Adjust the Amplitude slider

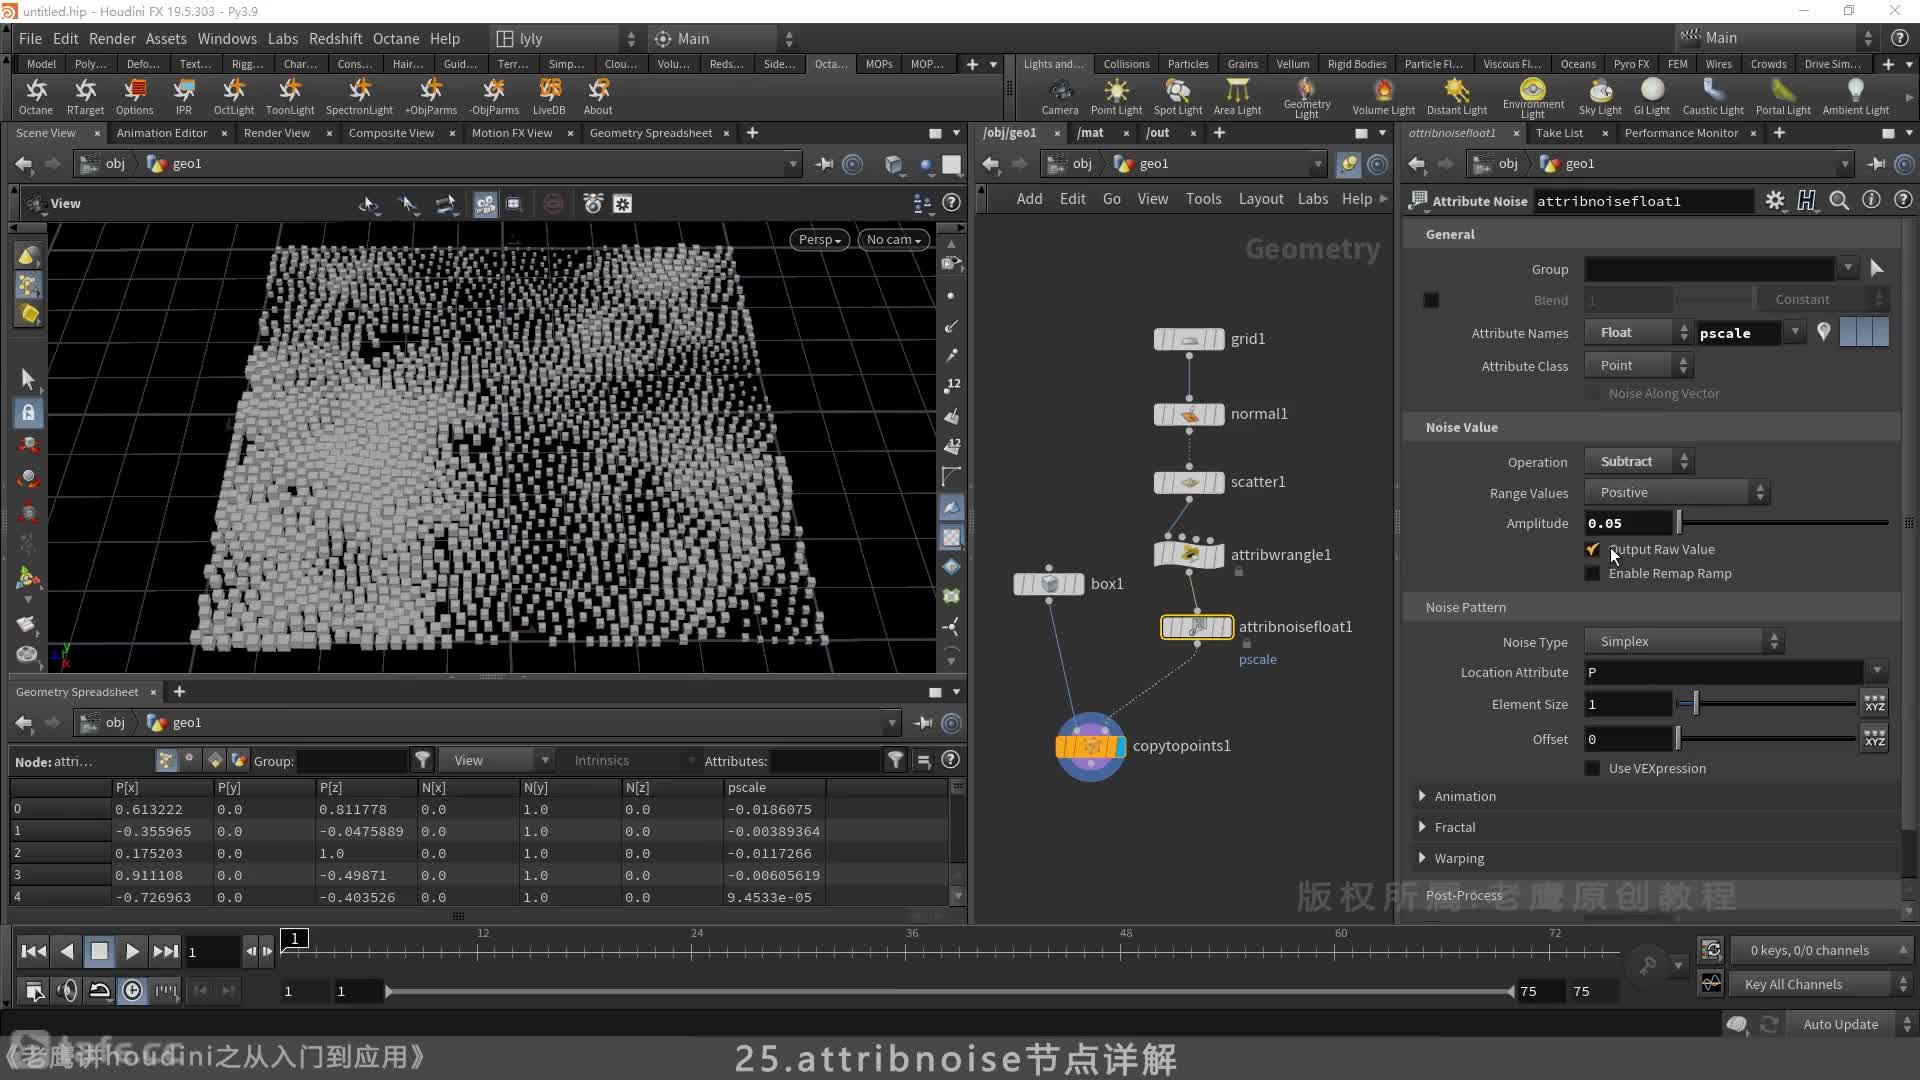click(x=1783, y=522)
